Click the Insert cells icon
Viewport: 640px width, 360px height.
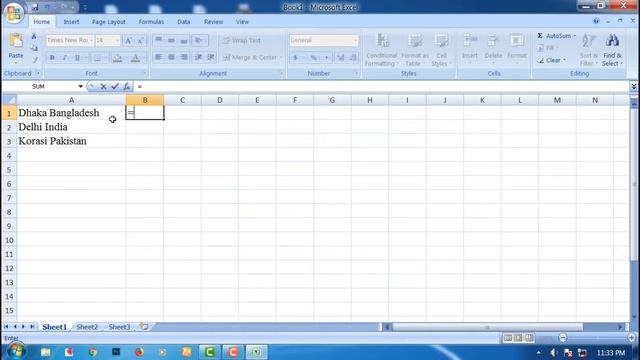[470, 41]
